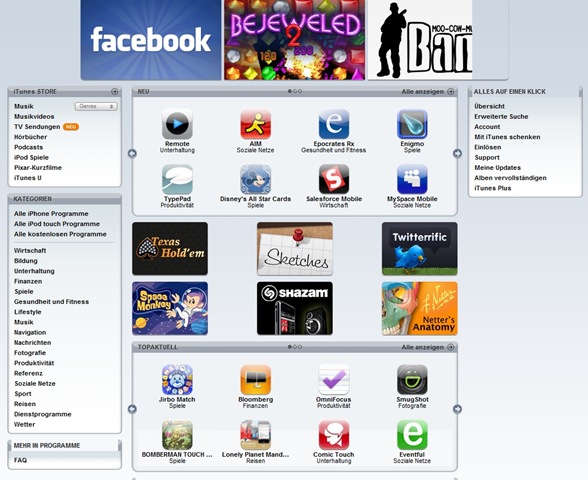Open Alle kostenlosen Programme category

point(60,234)
